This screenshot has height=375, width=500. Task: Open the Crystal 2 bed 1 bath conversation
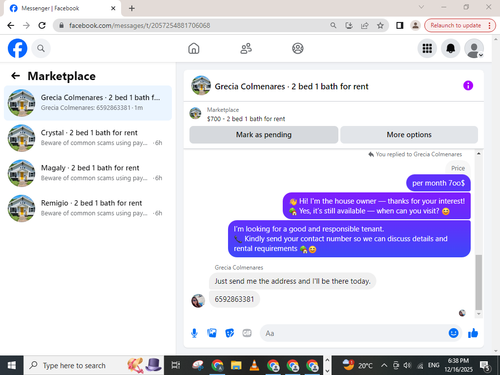(x=88, y=138)
